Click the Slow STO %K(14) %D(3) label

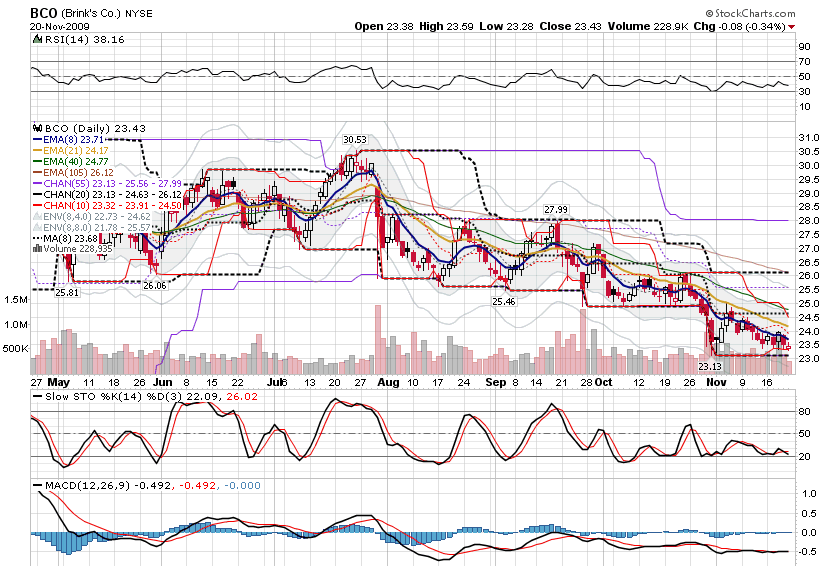coord(114,396)
